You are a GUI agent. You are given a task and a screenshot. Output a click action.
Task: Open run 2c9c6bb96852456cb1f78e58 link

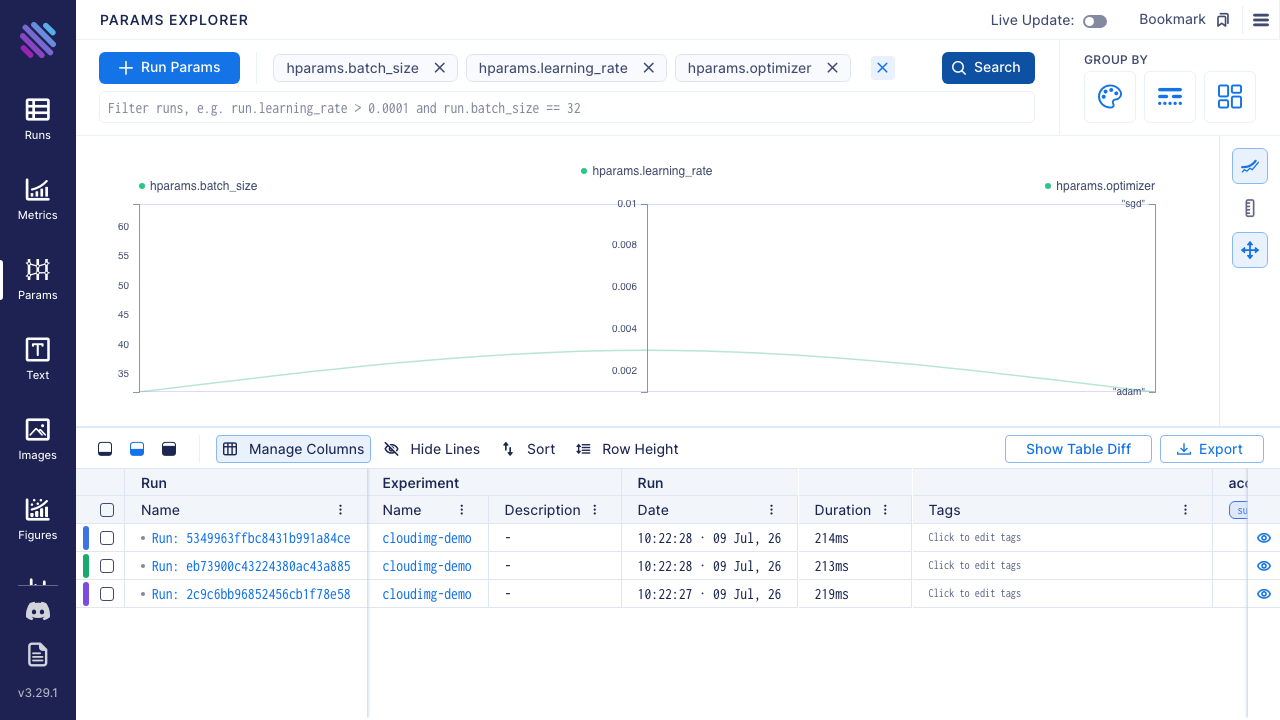251,594
